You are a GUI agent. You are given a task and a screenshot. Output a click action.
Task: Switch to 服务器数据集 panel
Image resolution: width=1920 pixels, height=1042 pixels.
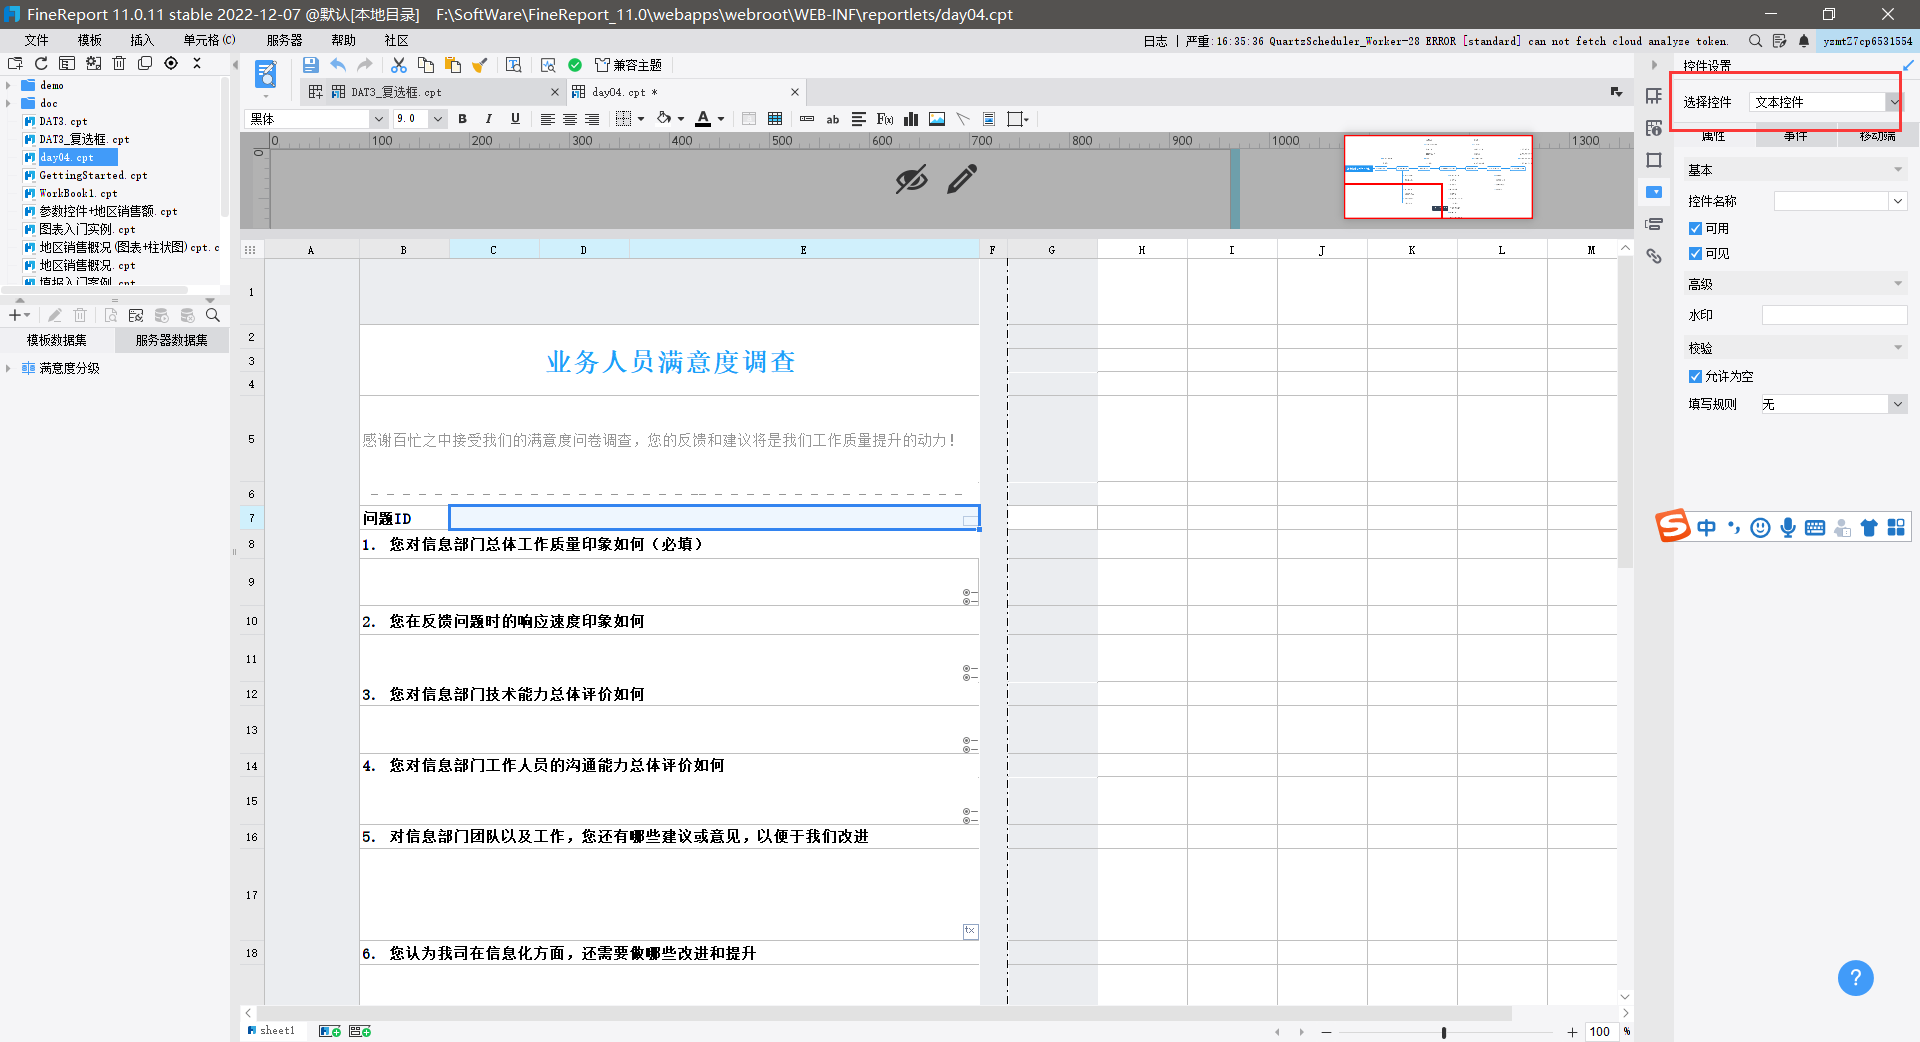click(x=171, y=340)
